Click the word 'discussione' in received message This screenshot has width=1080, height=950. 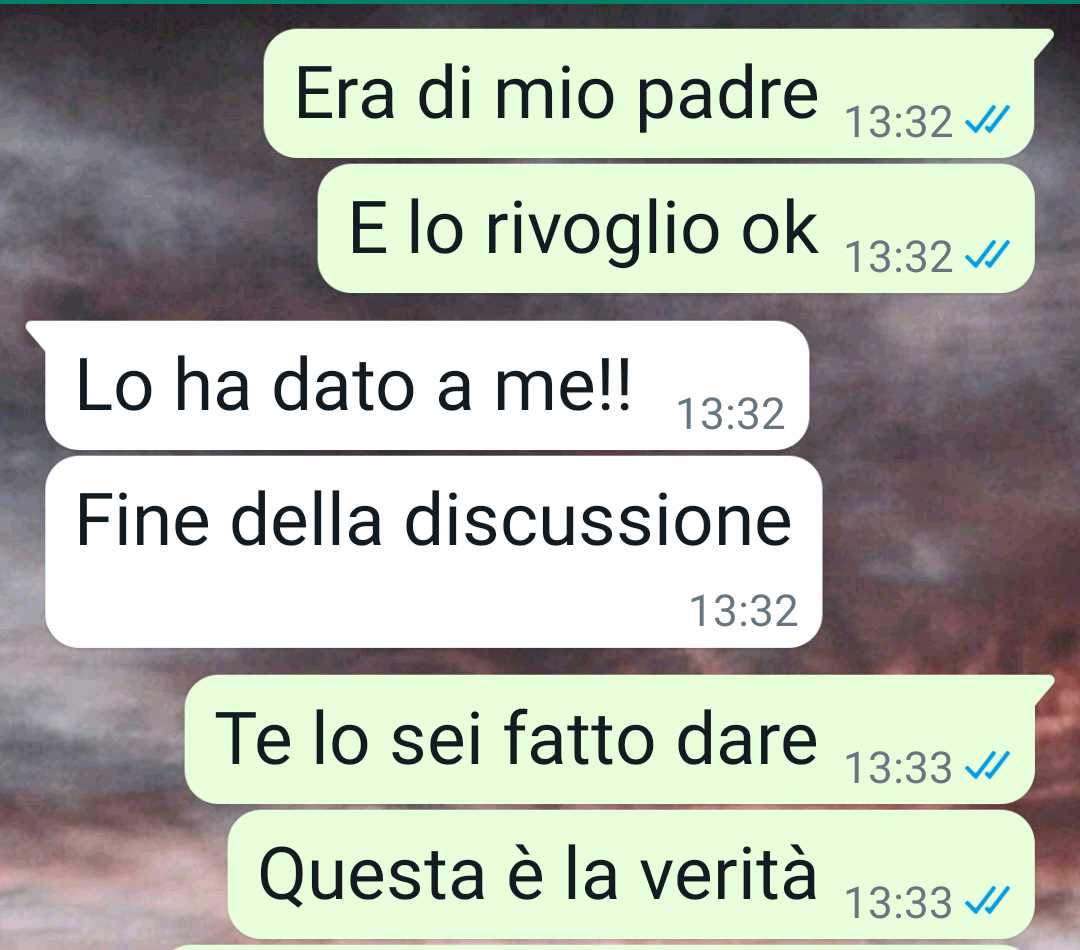click(x=598, y=519)
